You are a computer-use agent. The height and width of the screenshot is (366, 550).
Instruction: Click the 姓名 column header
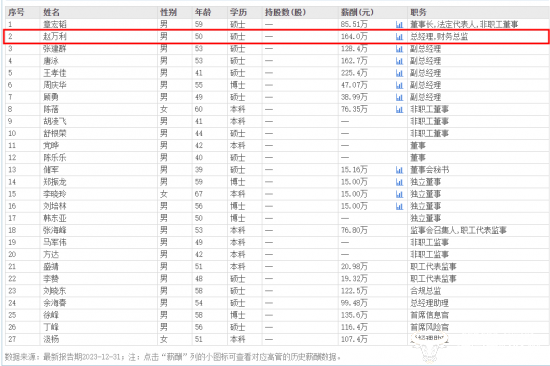(51, 12)
